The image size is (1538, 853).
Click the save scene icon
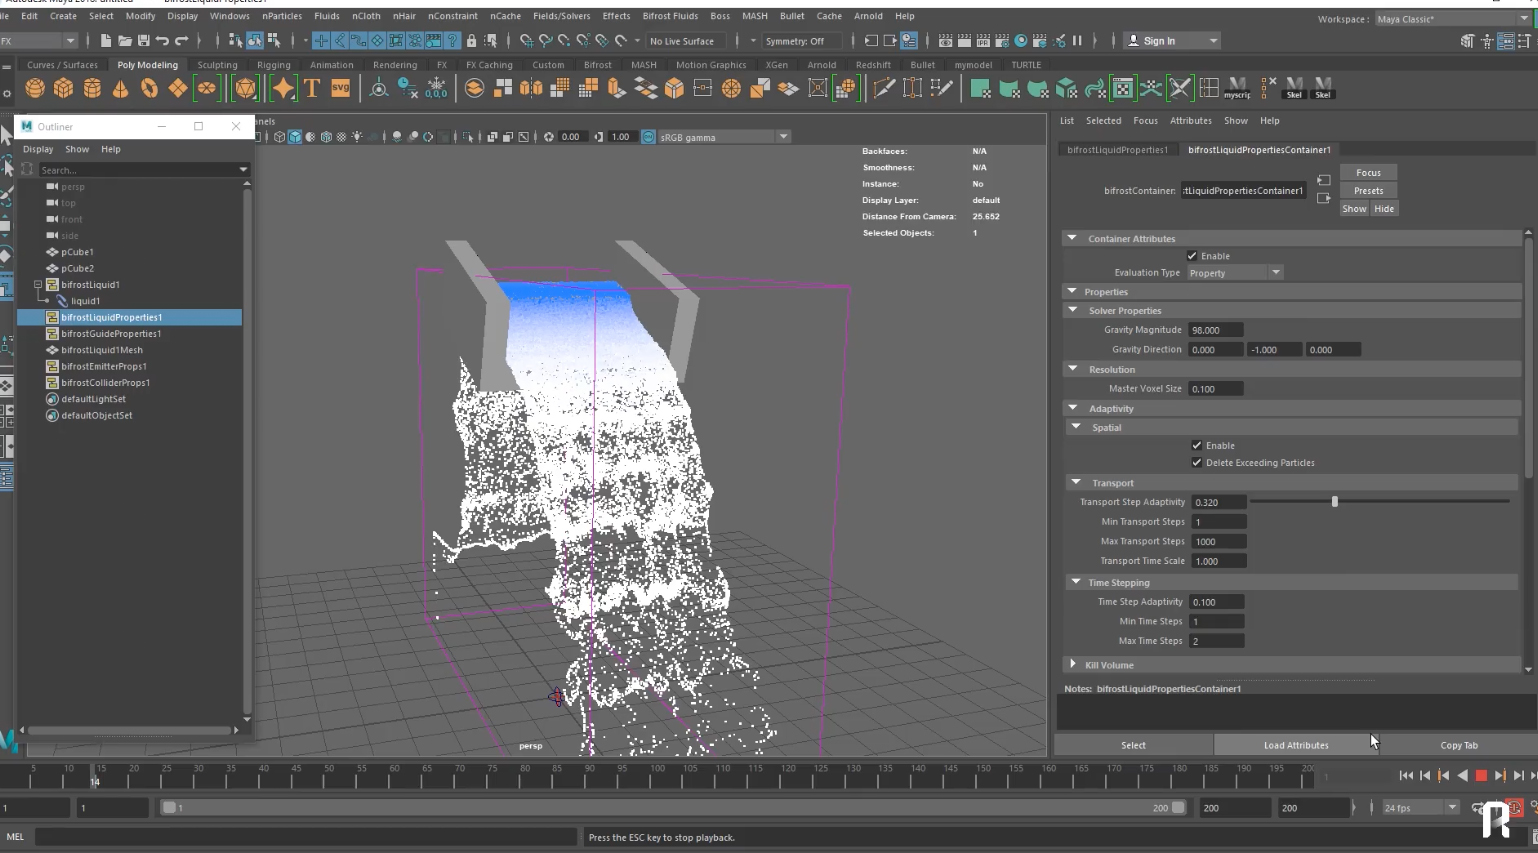143,41
